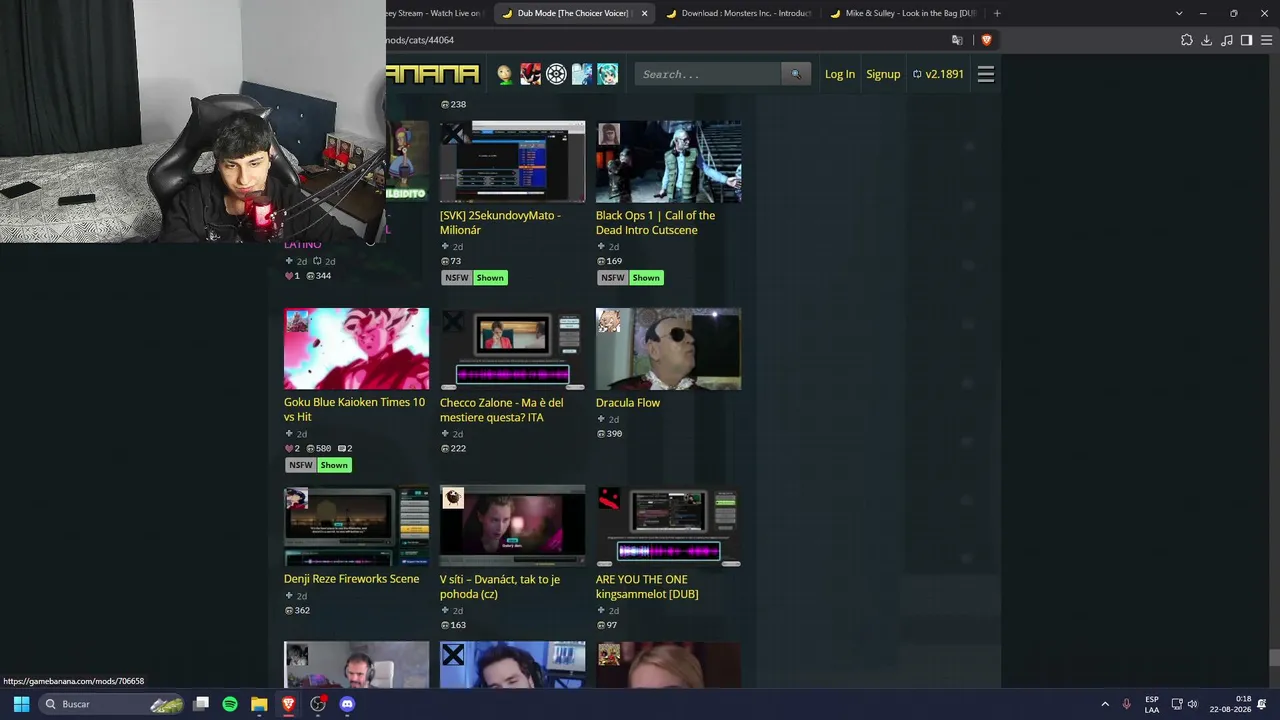Open the Denji Reze Fireworks thumbnail
Viewport: 1280px width, 720px height.
(357, 526)
